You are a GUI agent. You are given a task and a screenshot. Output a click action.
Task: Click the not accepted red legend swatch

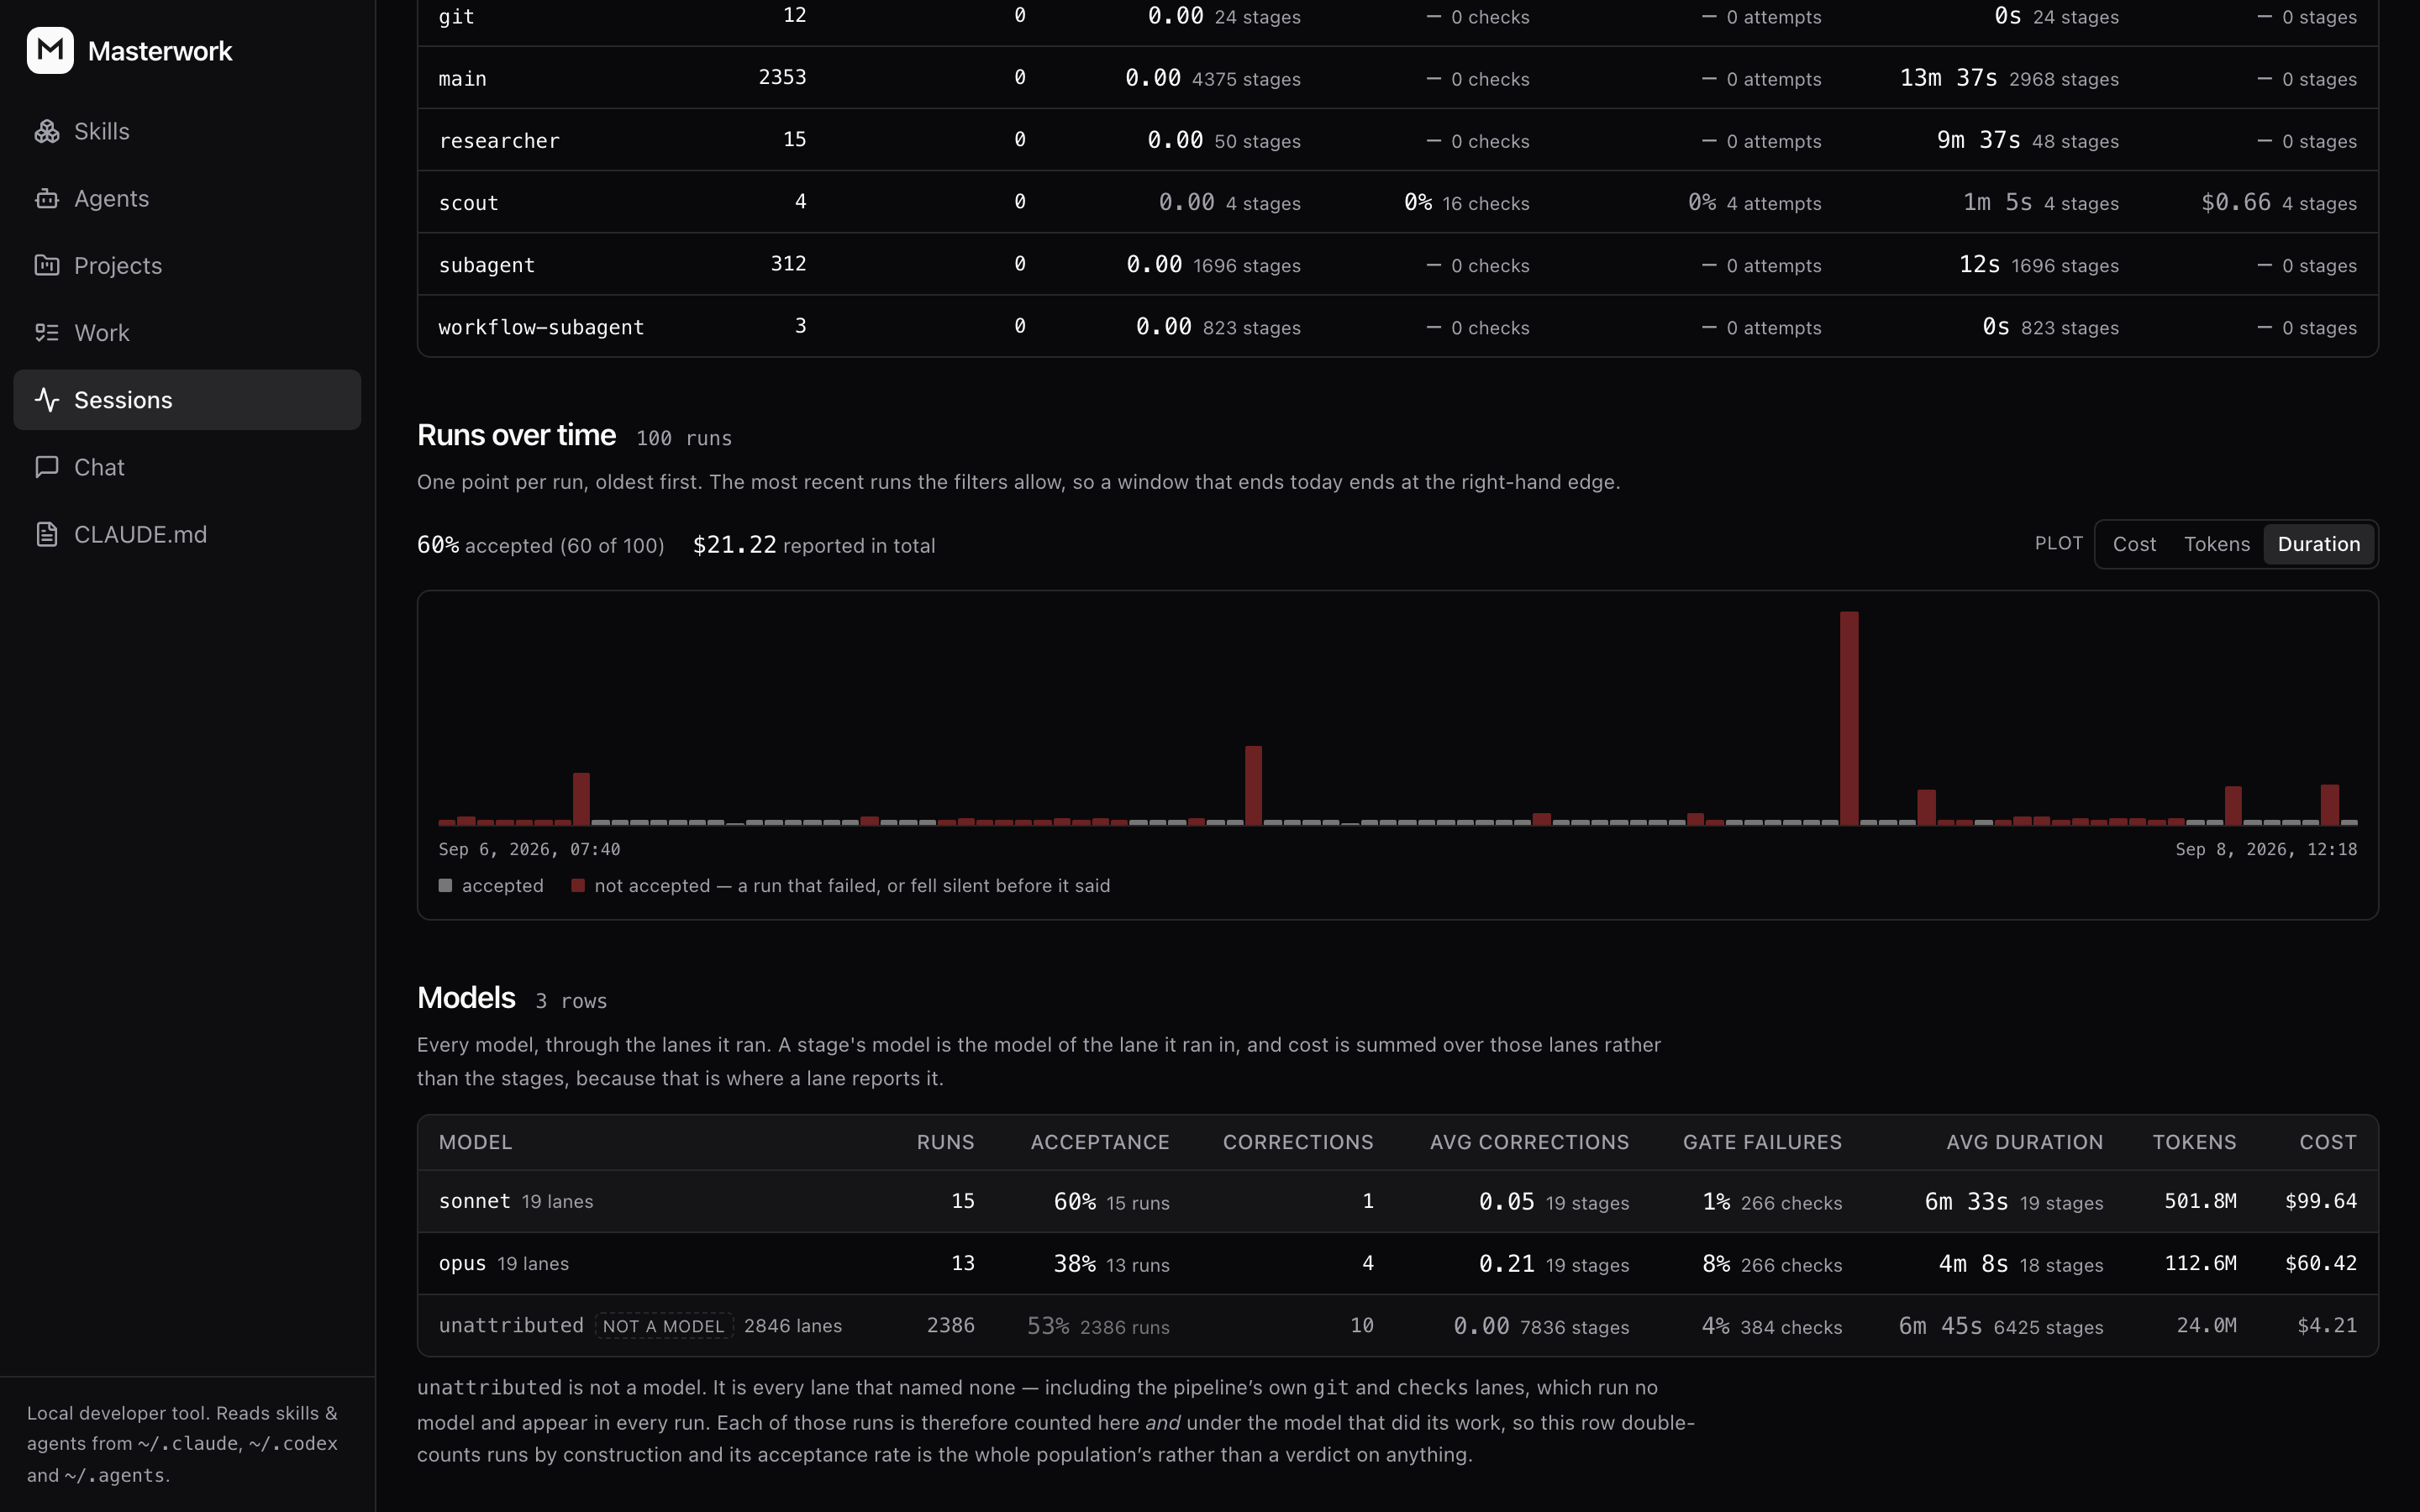pyautogui.click(x=577, y=885)
